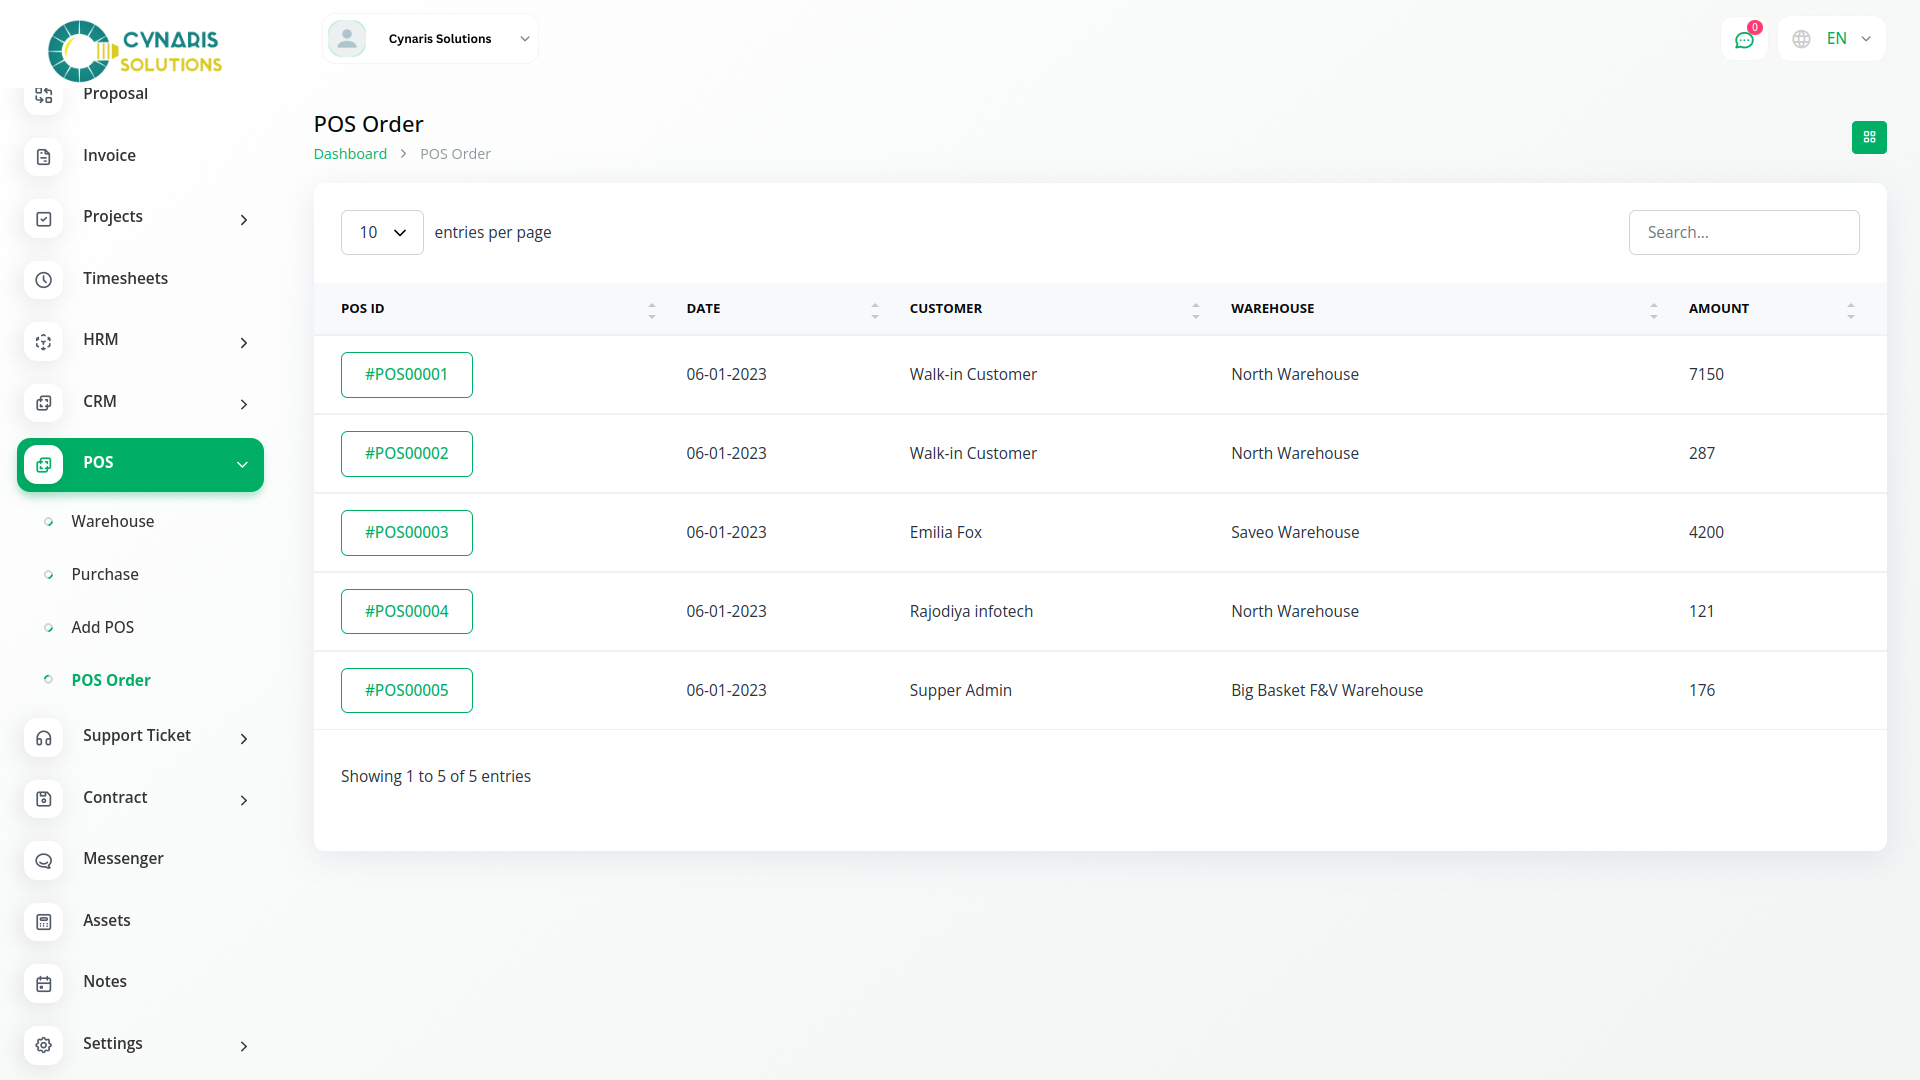Click the Assets calculator icon
Viewport: 1920px width, 1080px height.
point(44,922)
